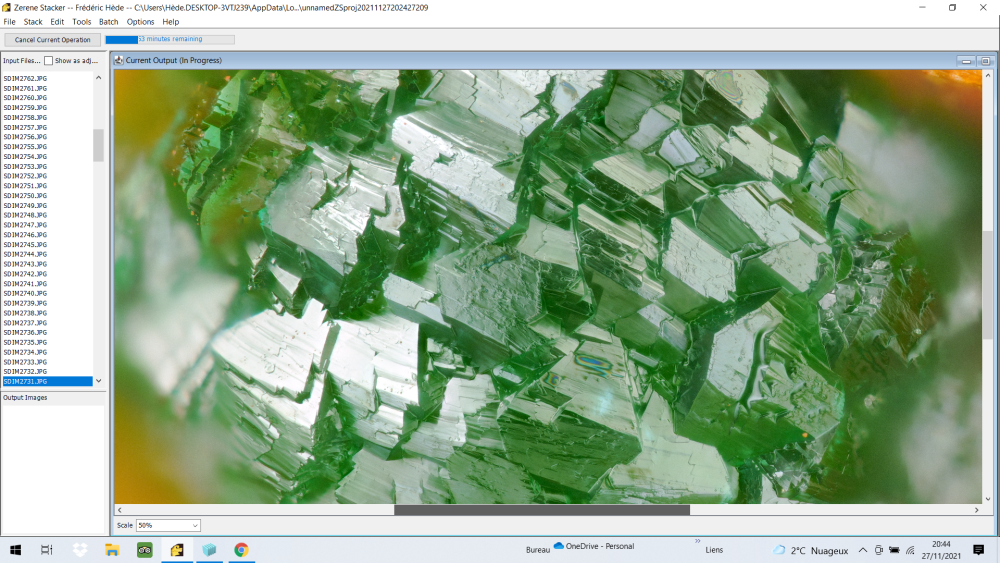Screen dimensions: 1000x563
Task: Click the Zerene Stacker taskbar icon
Action: coord(177,550)
